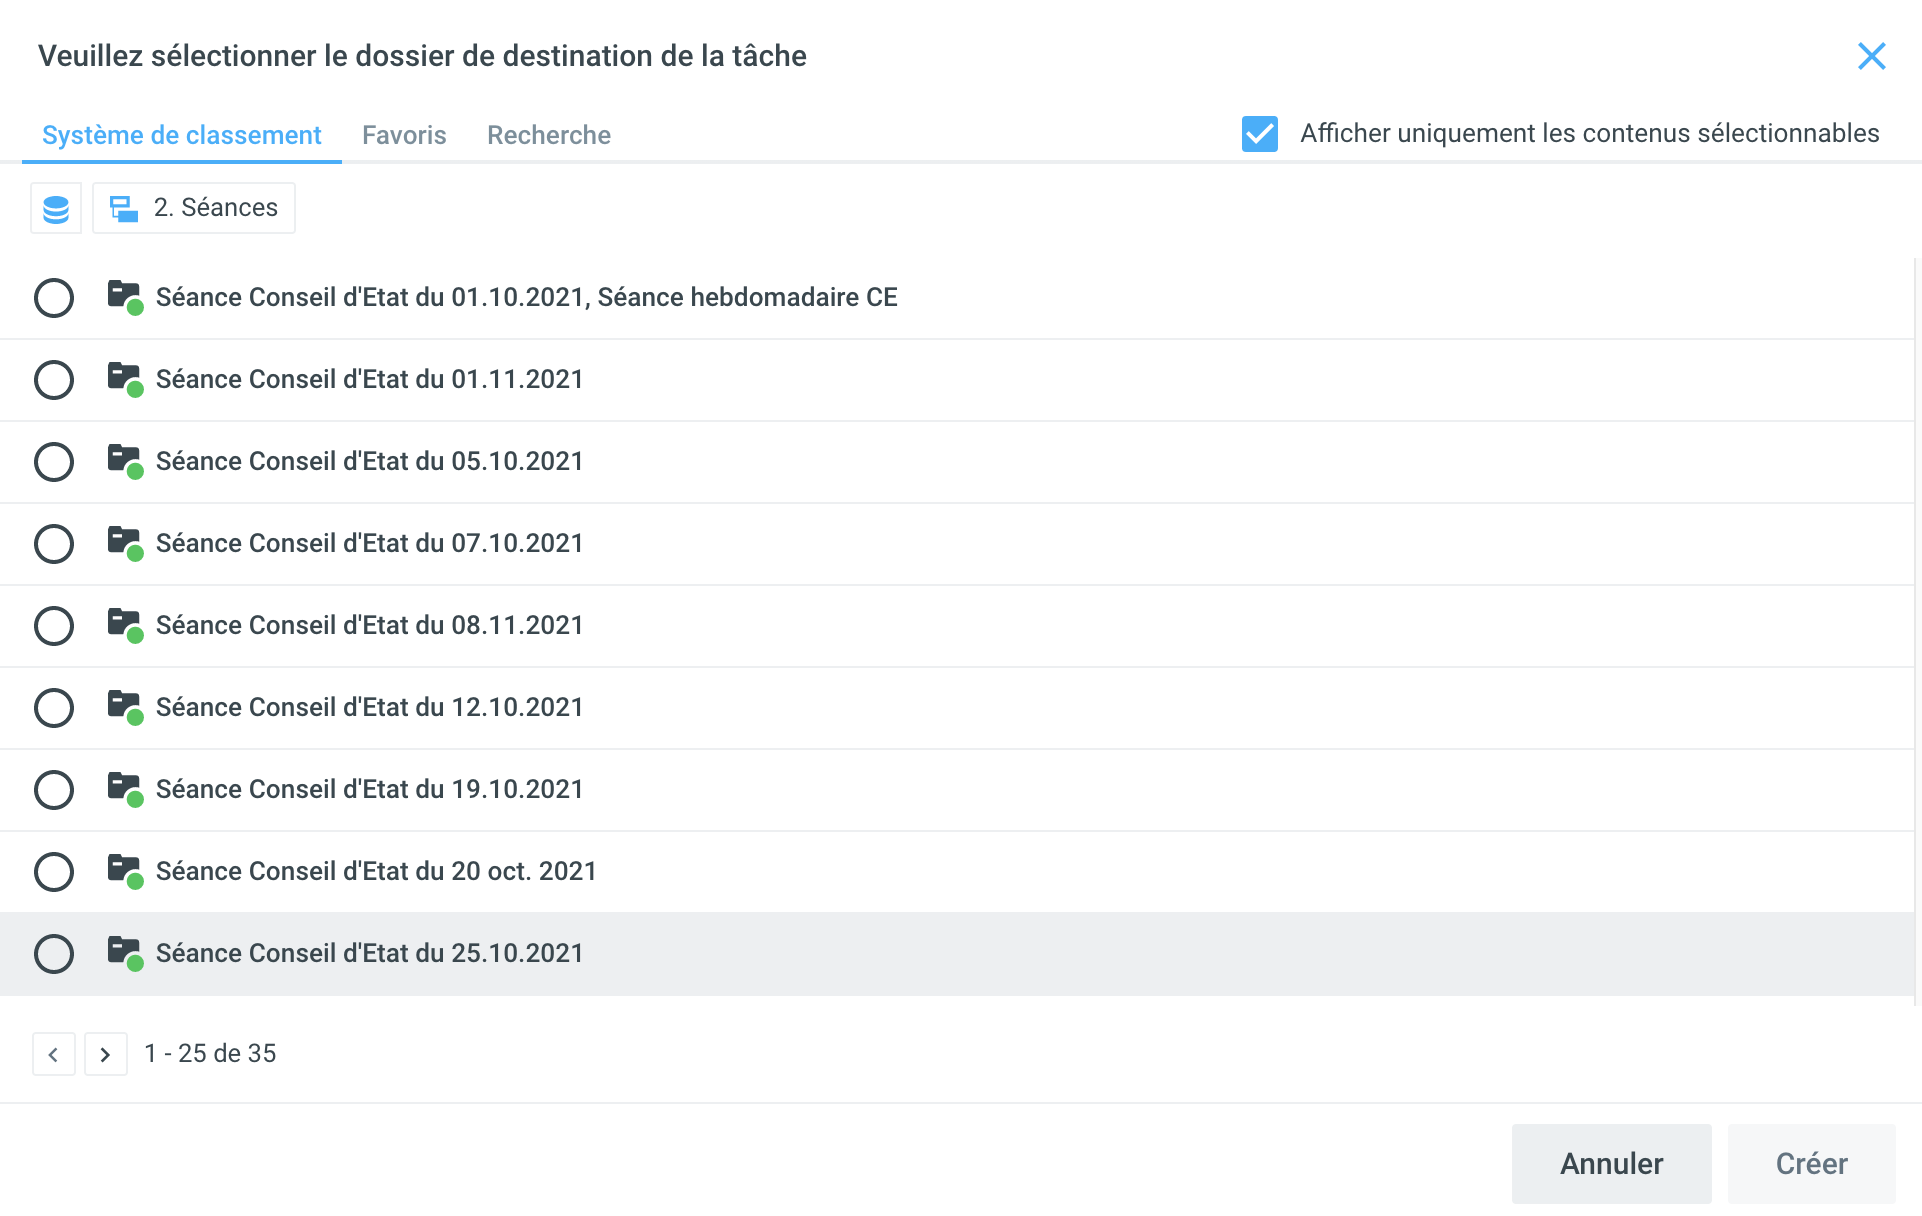Switch to the Favoris tab
Screen dimensions: 1922x1216
pyautogui.click(x=404, y=135)
